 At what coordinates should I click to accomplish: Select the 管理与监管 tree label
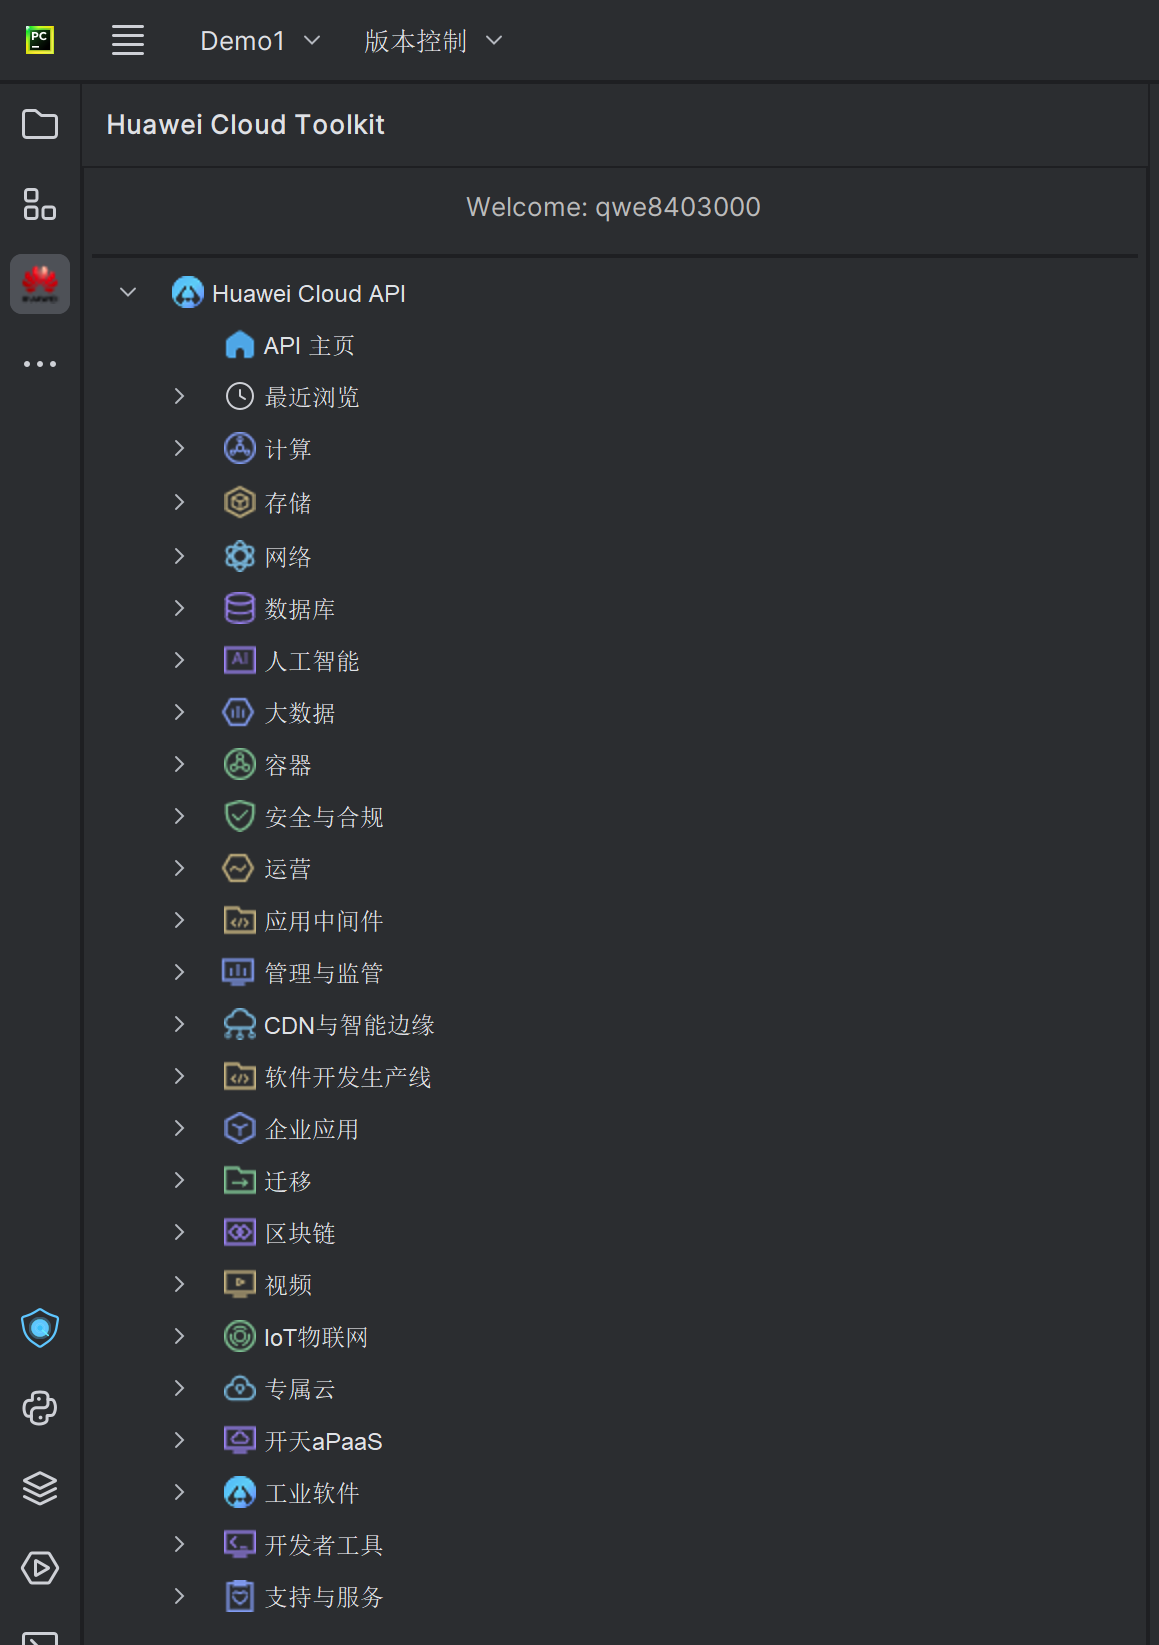click(324, 973)
